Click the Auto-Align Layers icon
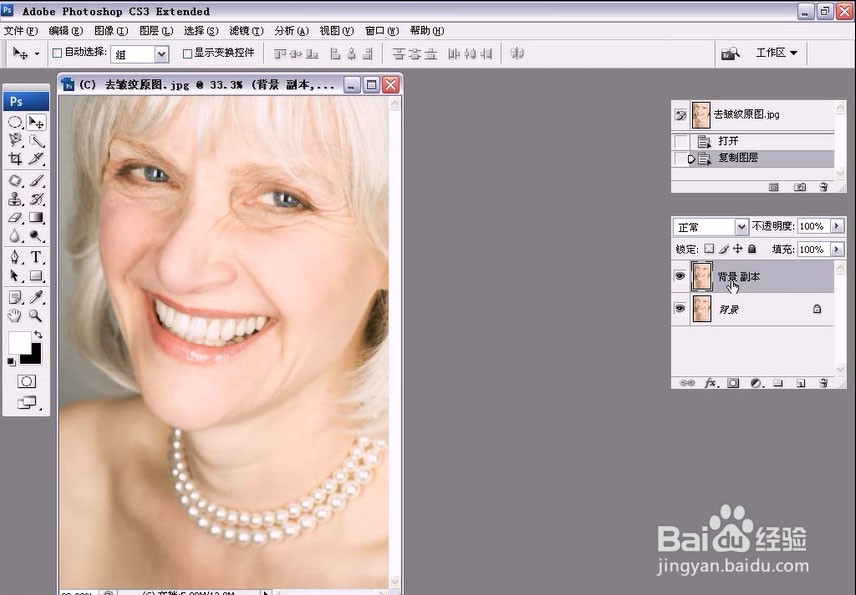 [517, 53]
